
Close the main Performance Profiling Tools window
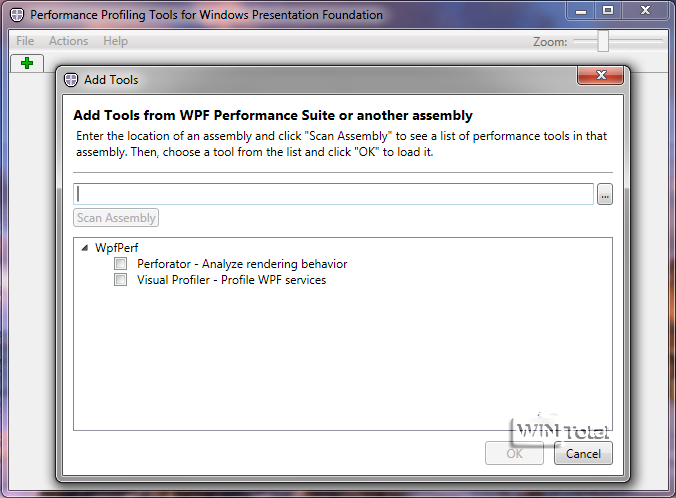coord(645,11)
